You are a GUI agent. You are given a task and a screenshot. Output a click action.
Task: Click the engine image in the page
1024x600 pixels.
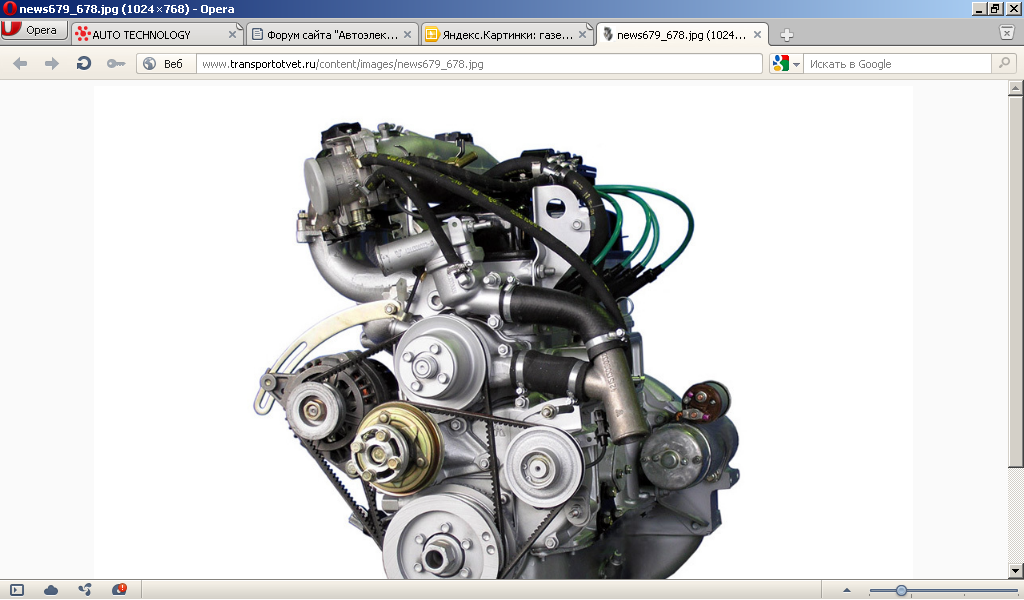[503, 332]
